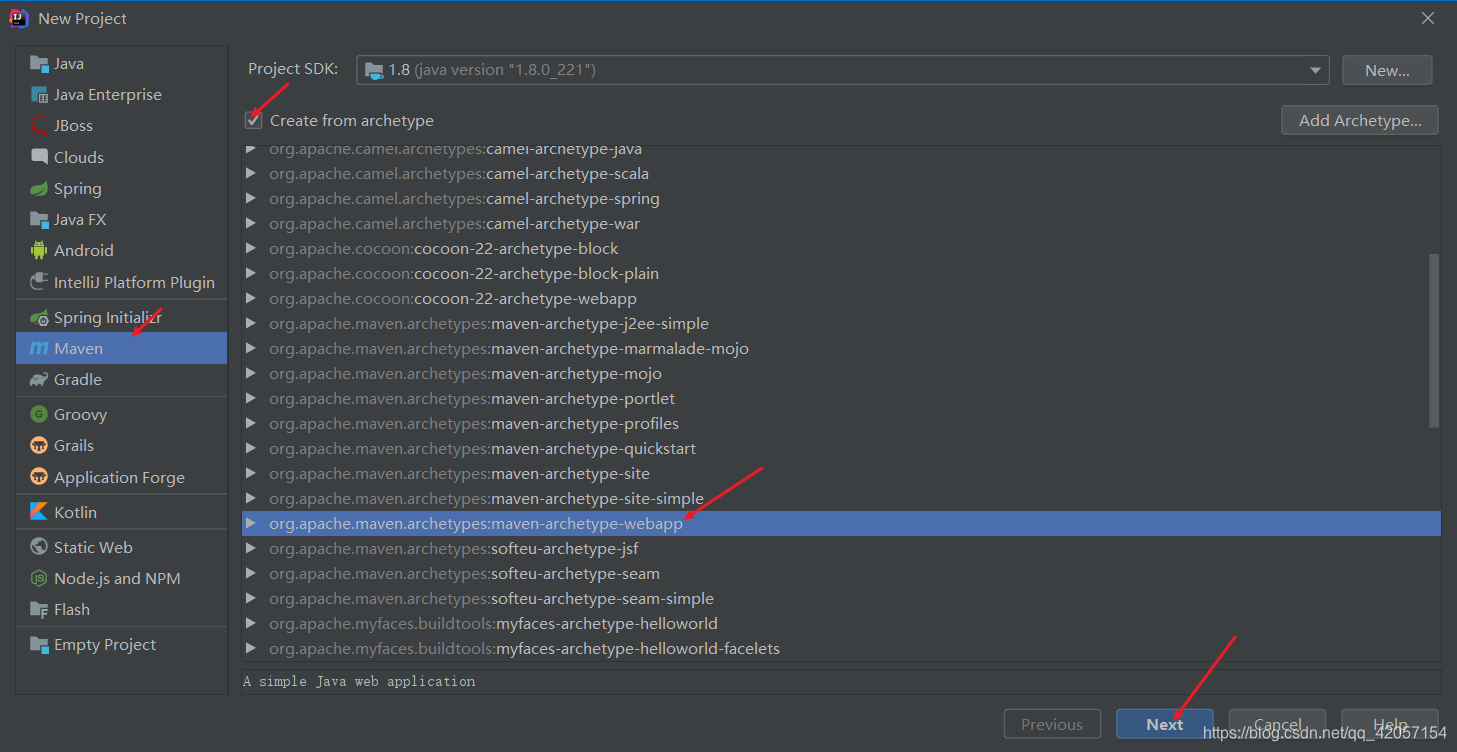1457x752 pixels.
Task: Choose Java Enterprise project type
Action: click(122, 95)
